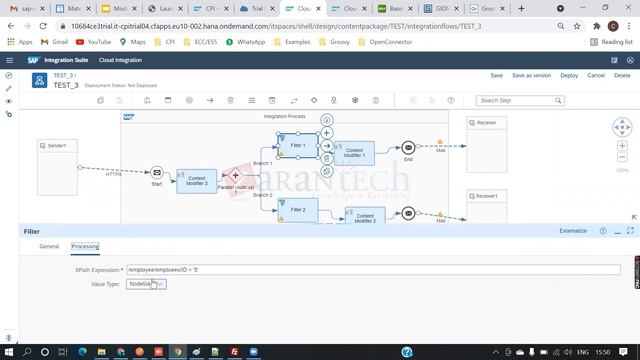Screen dimensions: 640x360
Task: Bookmark this page with star icon
Action: pos(577,26)
